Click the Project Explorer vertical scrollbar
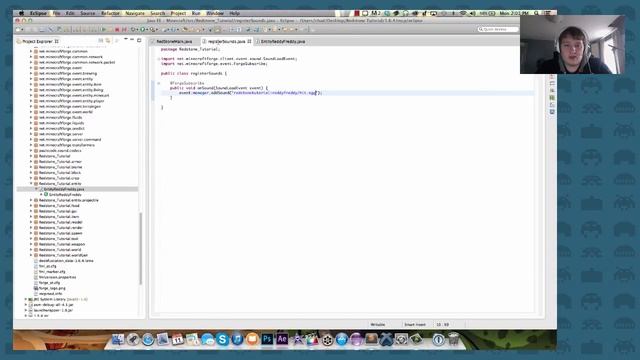The height and width of the screenshot is (360, 640). click(x=141, y=248)
